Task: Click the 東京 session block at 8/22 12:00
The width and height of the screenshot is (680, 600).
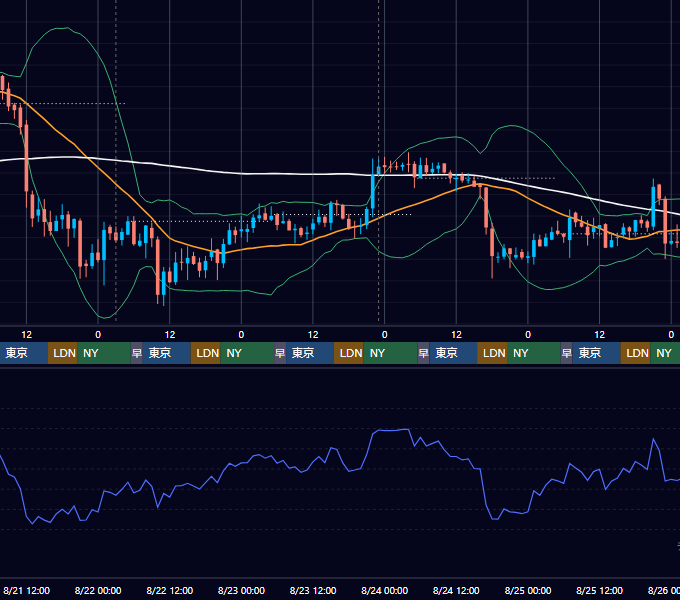Action: 167,353
